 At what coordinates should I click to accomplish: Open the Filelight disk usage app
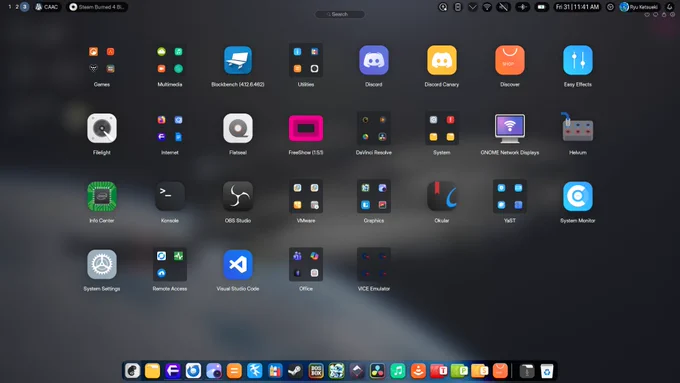click(x=101, y=128)
